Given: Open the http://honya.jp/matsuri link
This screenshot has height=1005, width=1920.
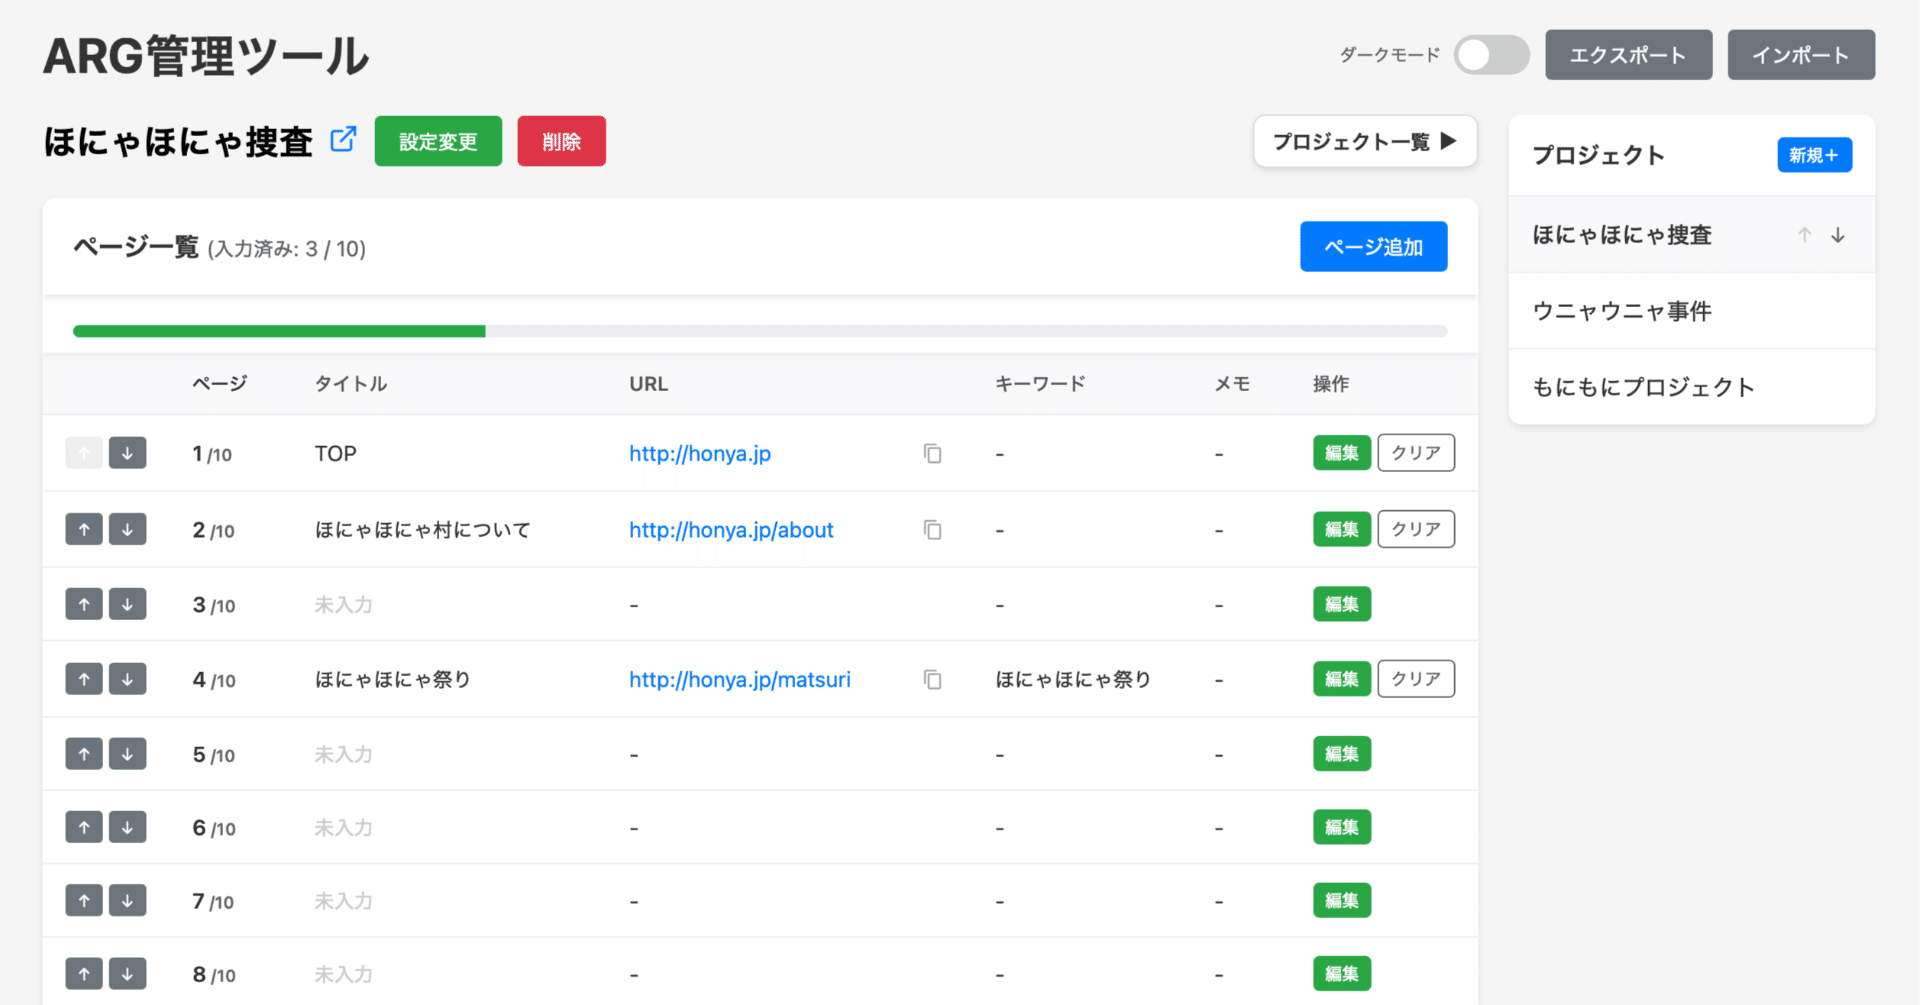Looking at the screenshot, I should pyautogui.click(x=740, y=680).
